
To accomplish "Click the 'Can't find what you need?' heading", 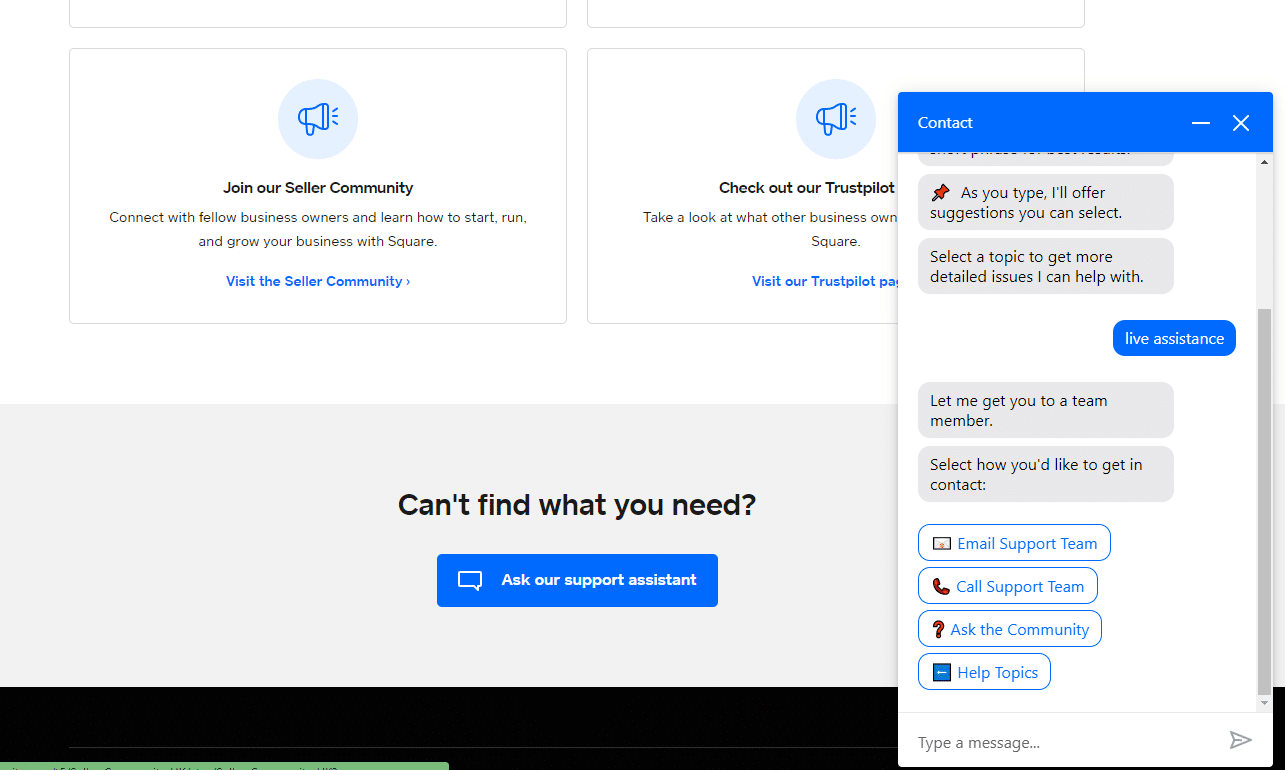I will [x=577, y=504].
